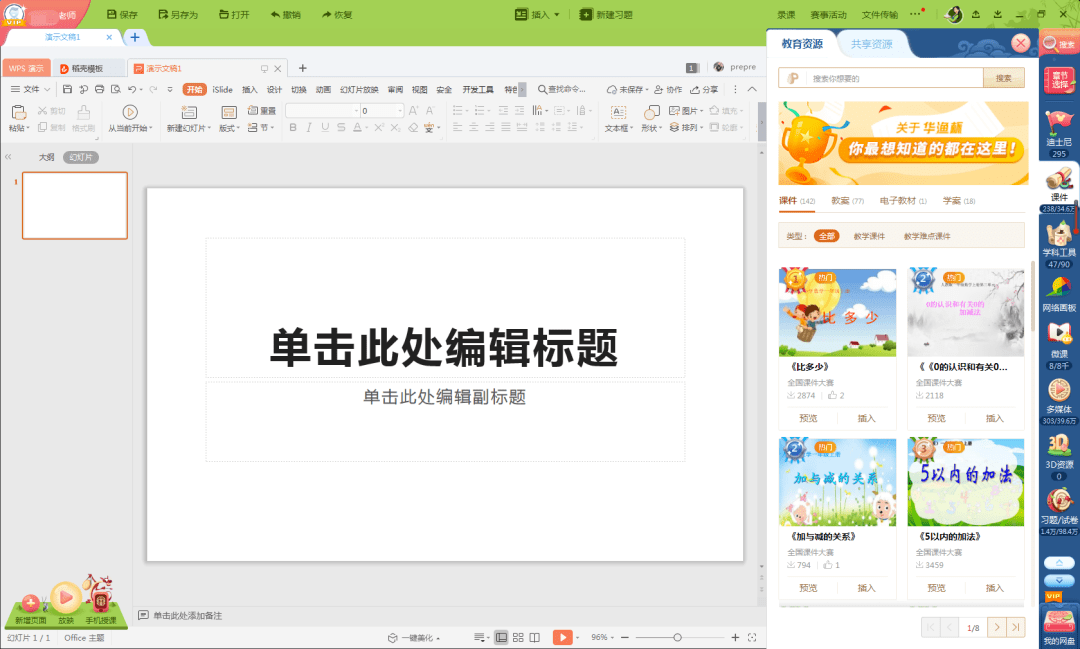Click the 章节选择 icon
1080x649 pixels.
tap(1058, 80)
